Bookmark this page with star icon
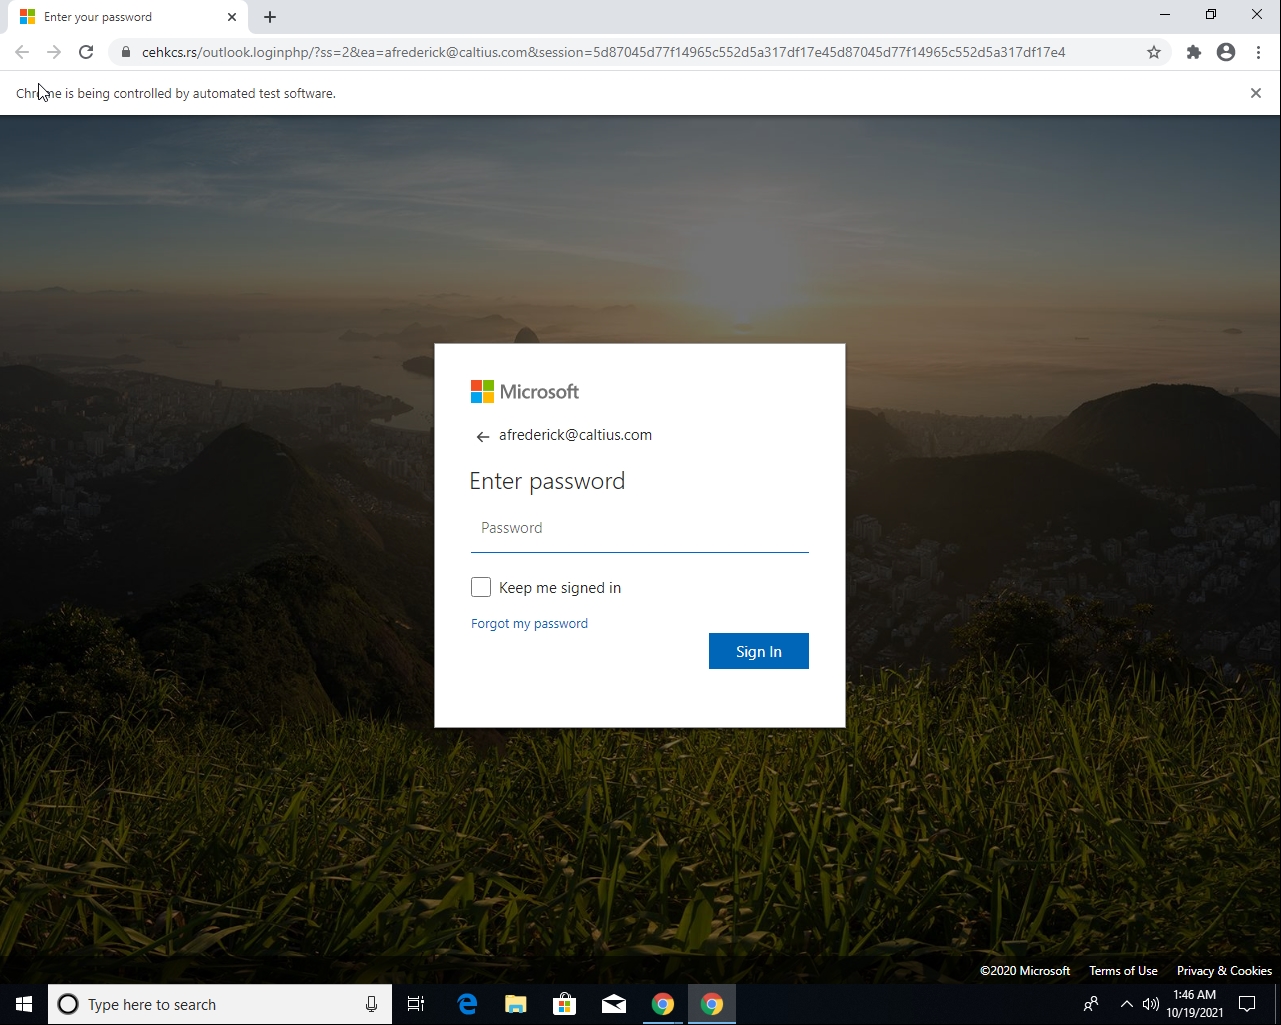1281x1025 pixels. point(1154,52)
